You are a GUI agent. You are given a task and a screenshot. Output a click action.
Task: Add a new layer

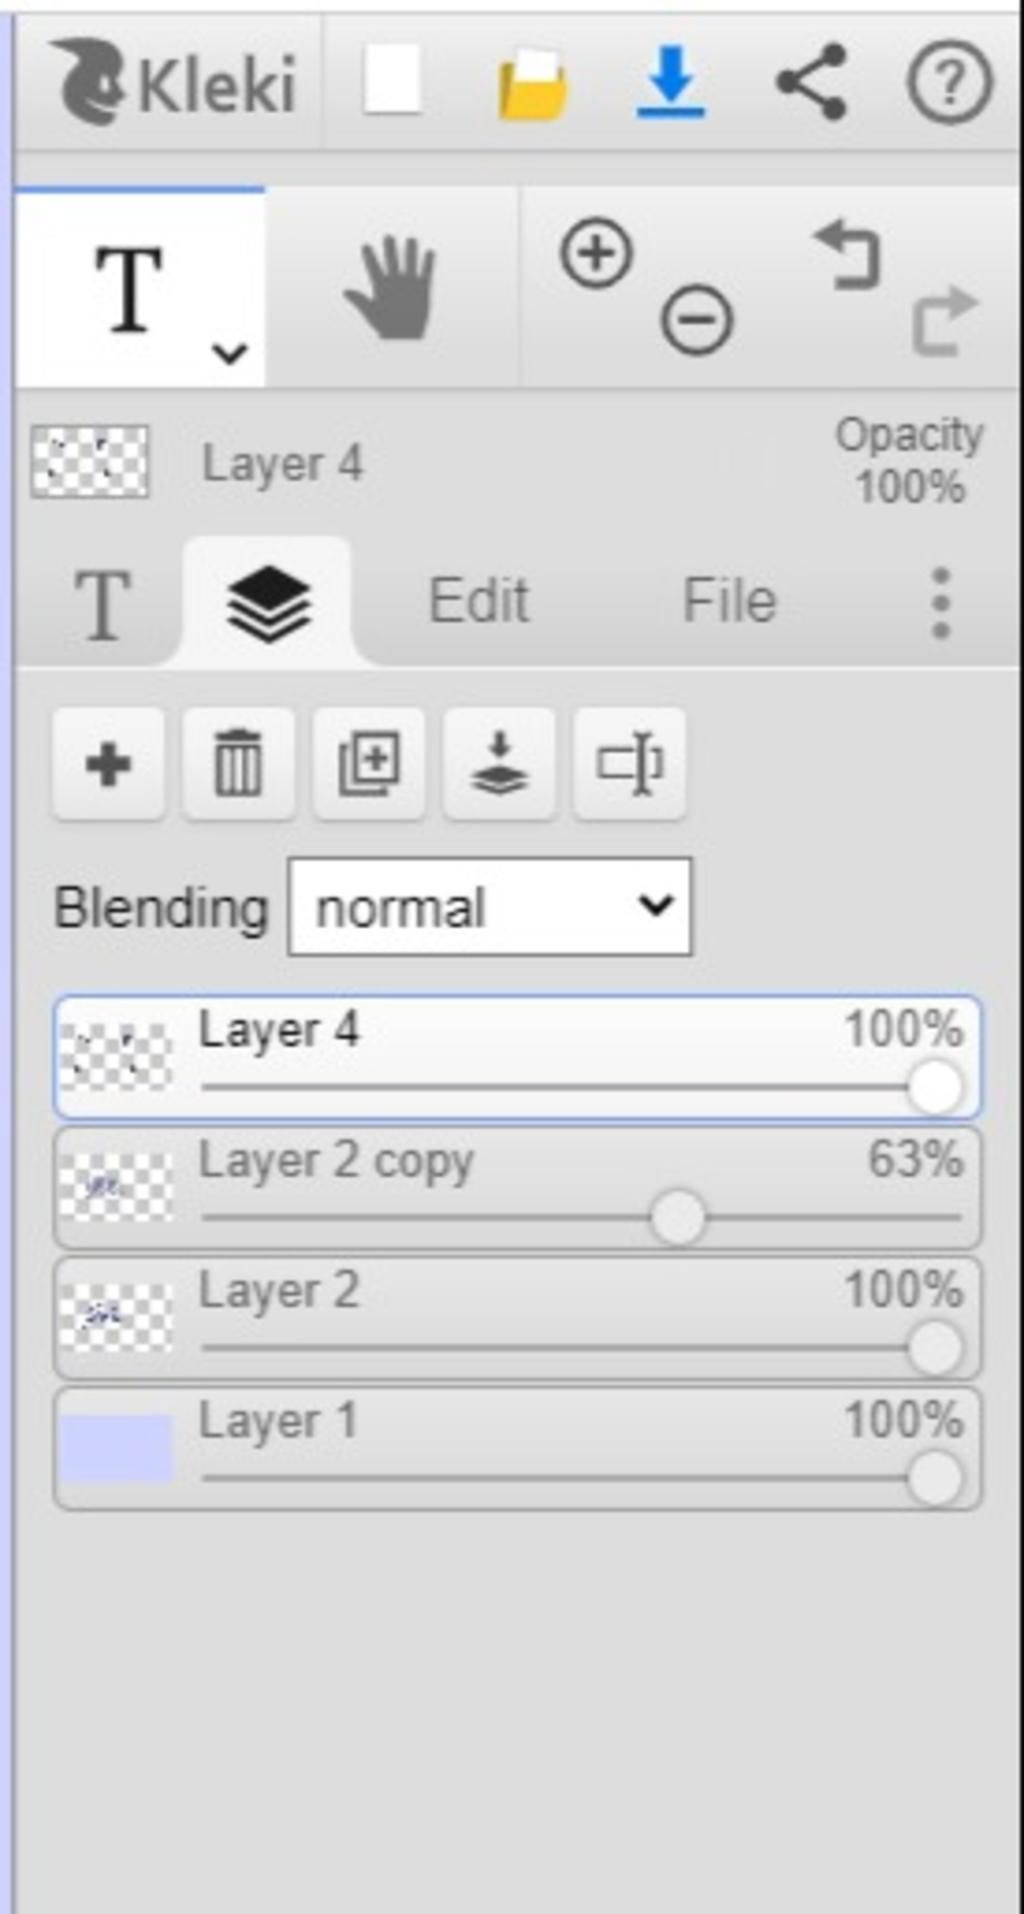(x=108, y=765)
